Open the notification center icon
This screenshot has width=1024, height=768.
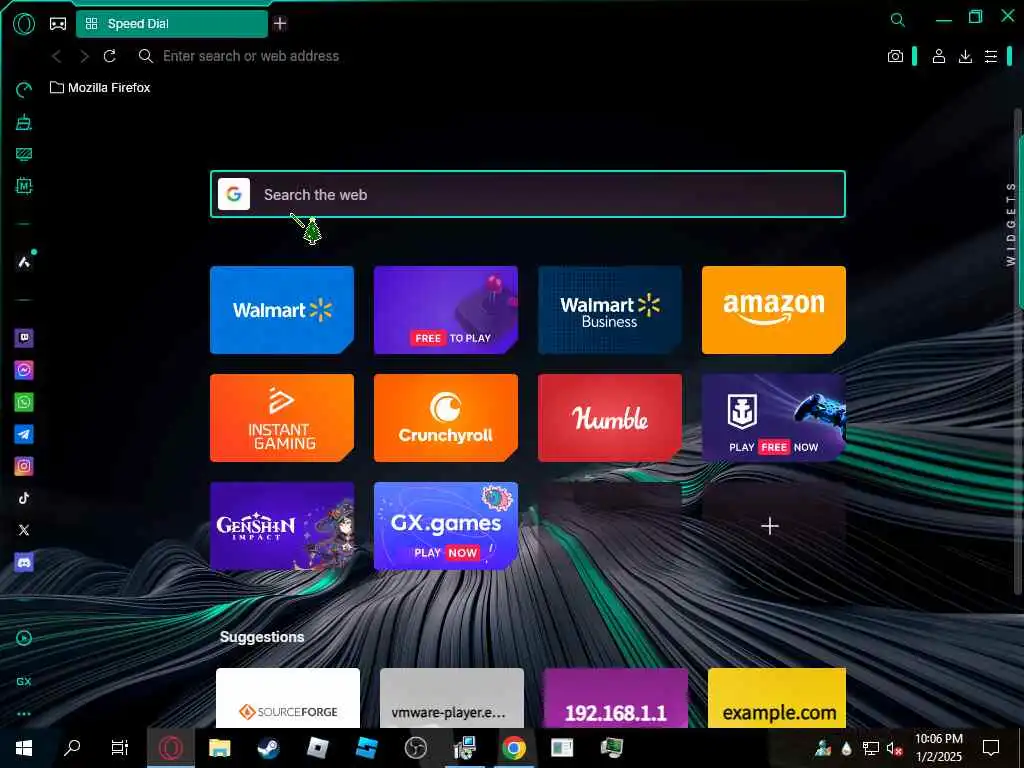click(991, 748)
